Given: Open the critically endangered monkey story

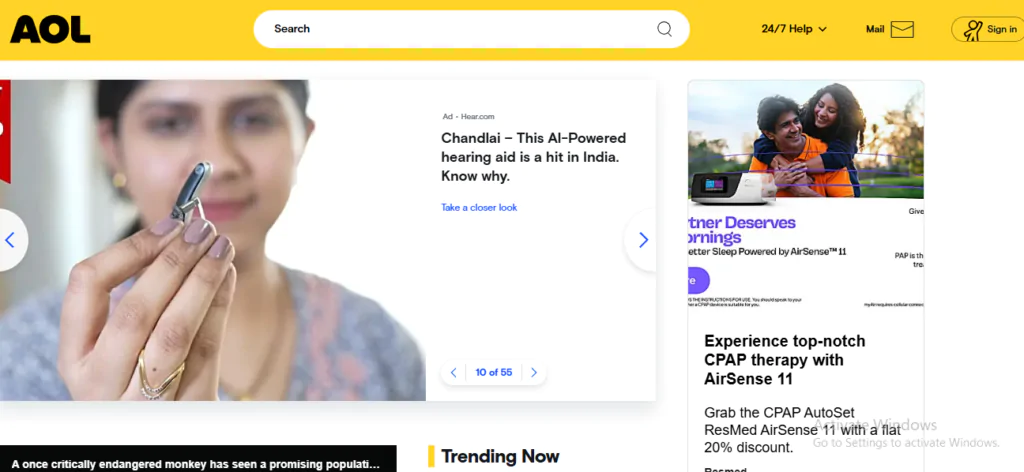Looking at the screenshot, I should (x=196, y=464).
